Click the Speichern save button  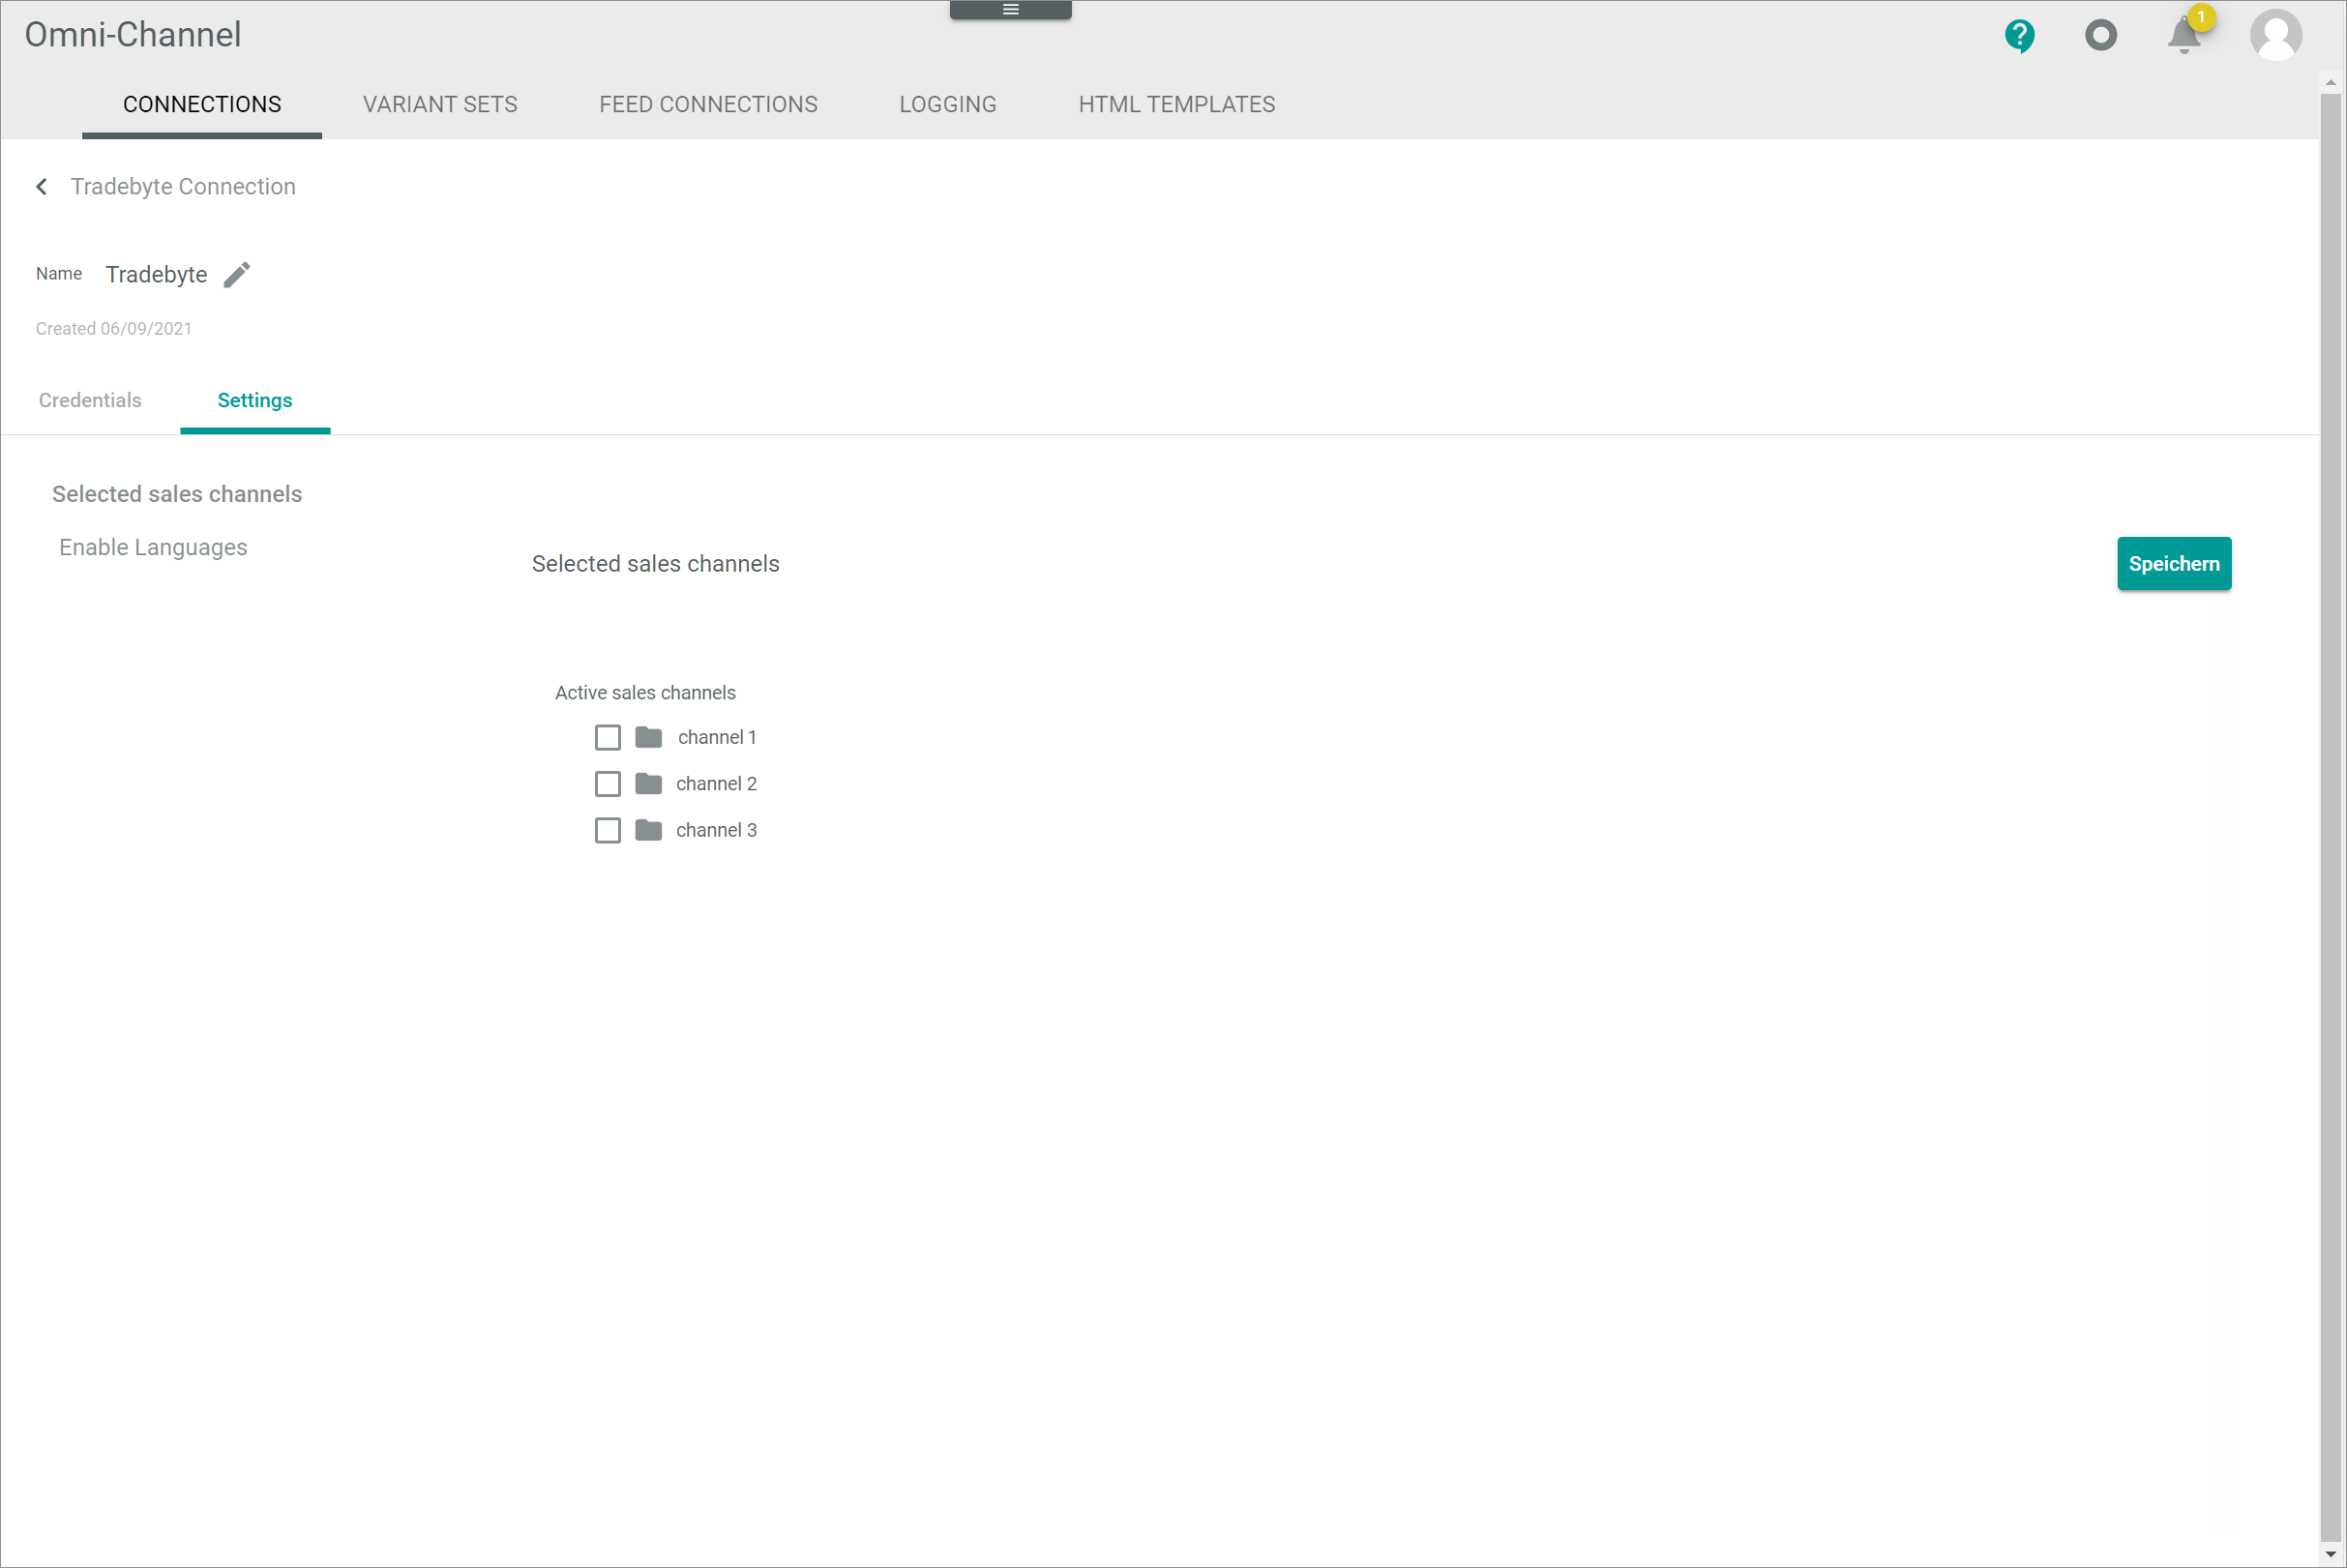tap(2173, 564)
